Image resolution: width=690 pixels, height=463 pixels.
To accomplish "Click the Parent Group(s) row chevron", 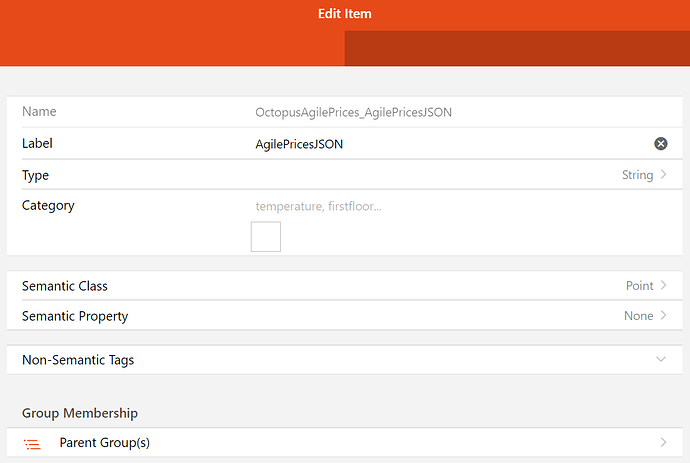I will click(663, 442).
